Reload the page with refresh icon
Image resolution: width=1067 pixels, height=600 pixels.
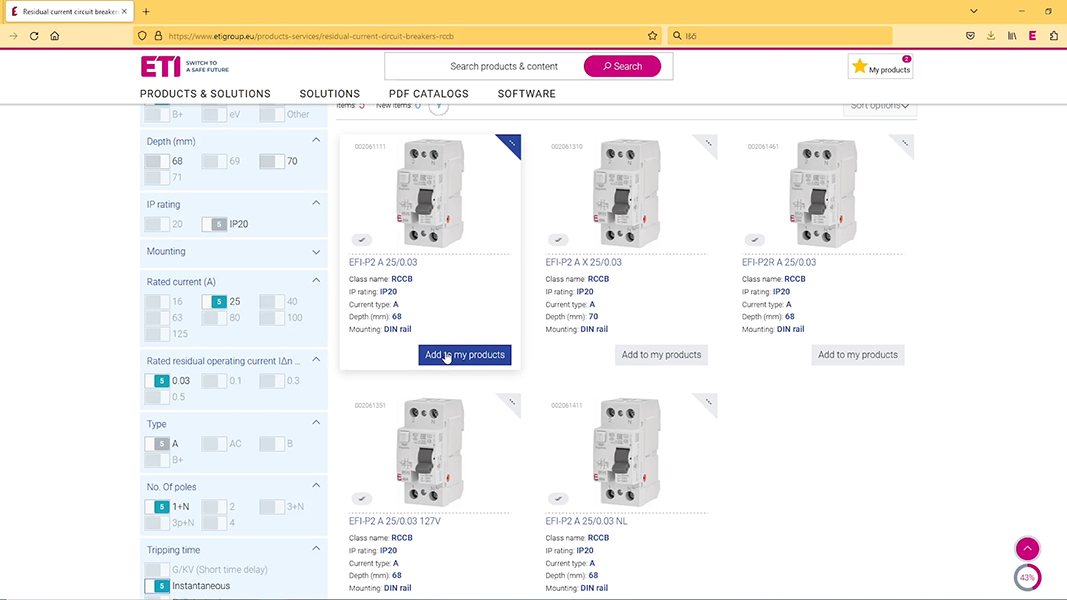coord(34,36)
